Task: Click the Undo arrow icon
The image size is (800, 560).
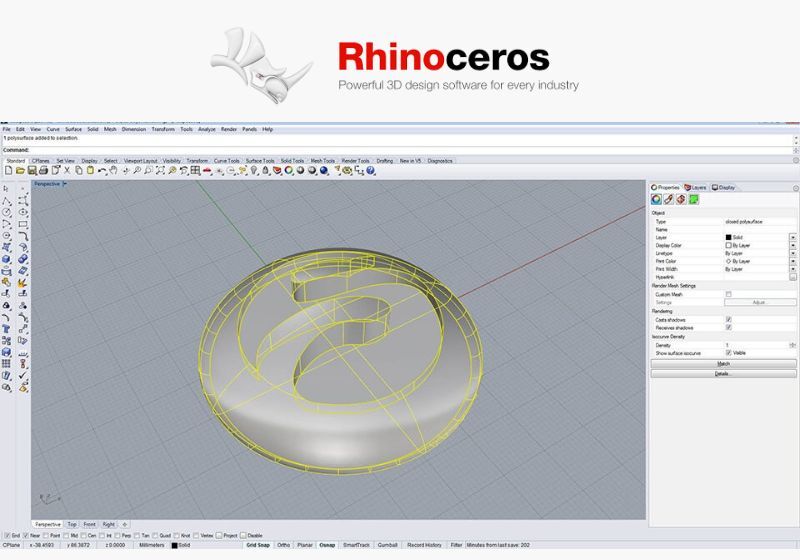Action: point(102,171)
